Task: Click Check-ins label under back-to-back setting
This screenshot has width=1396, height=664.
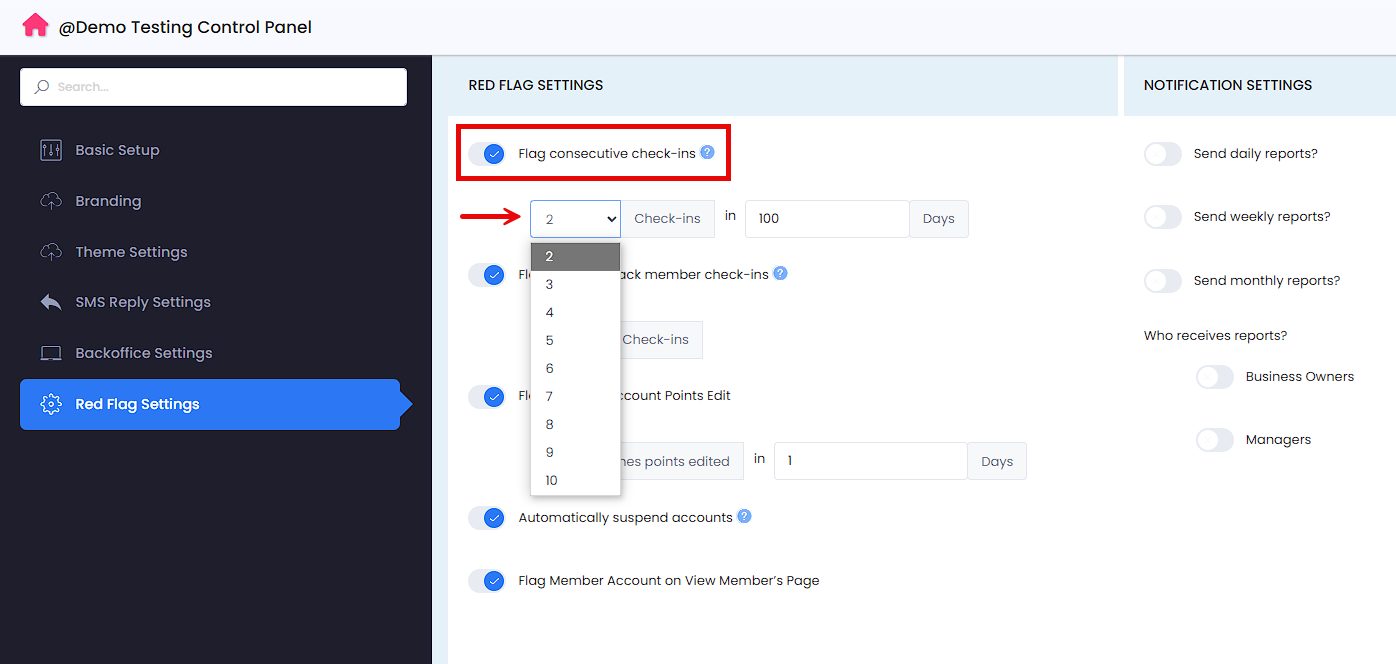Action: 661,340
